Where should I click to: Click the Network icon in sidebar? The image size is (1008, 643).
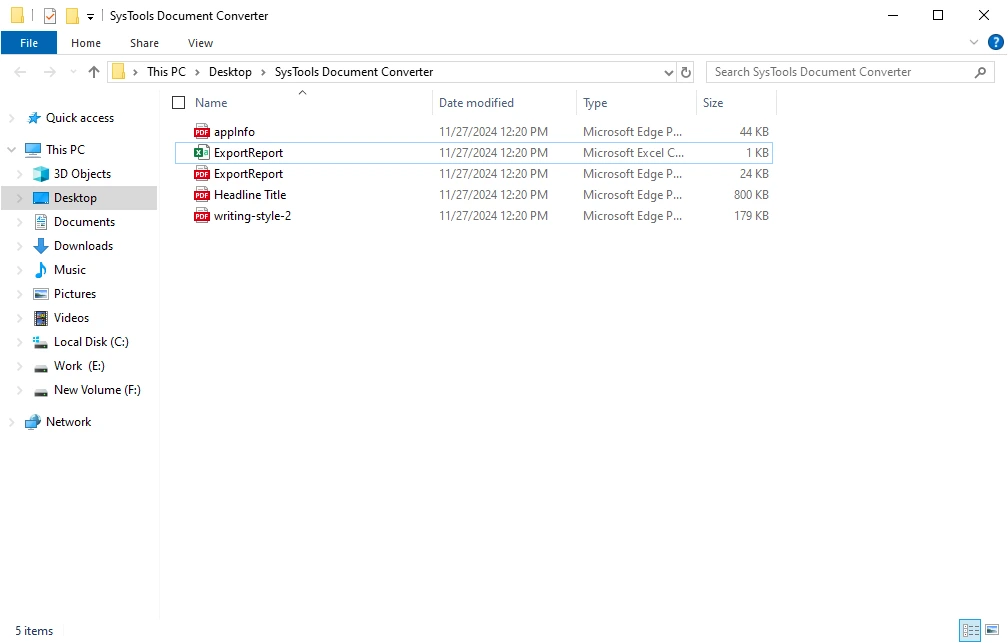33,422
